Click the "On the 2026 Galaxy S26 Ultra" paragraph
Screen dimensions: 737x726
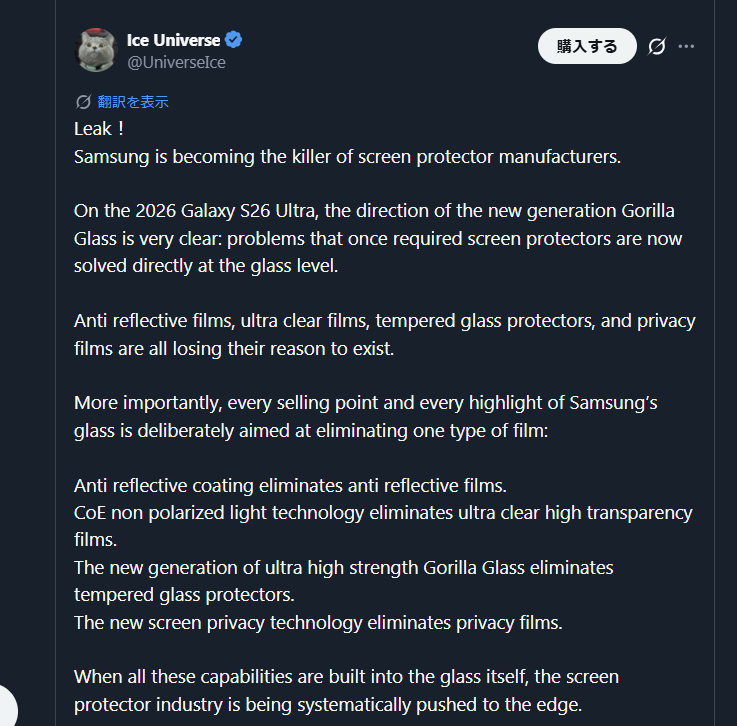pos(374,239)
